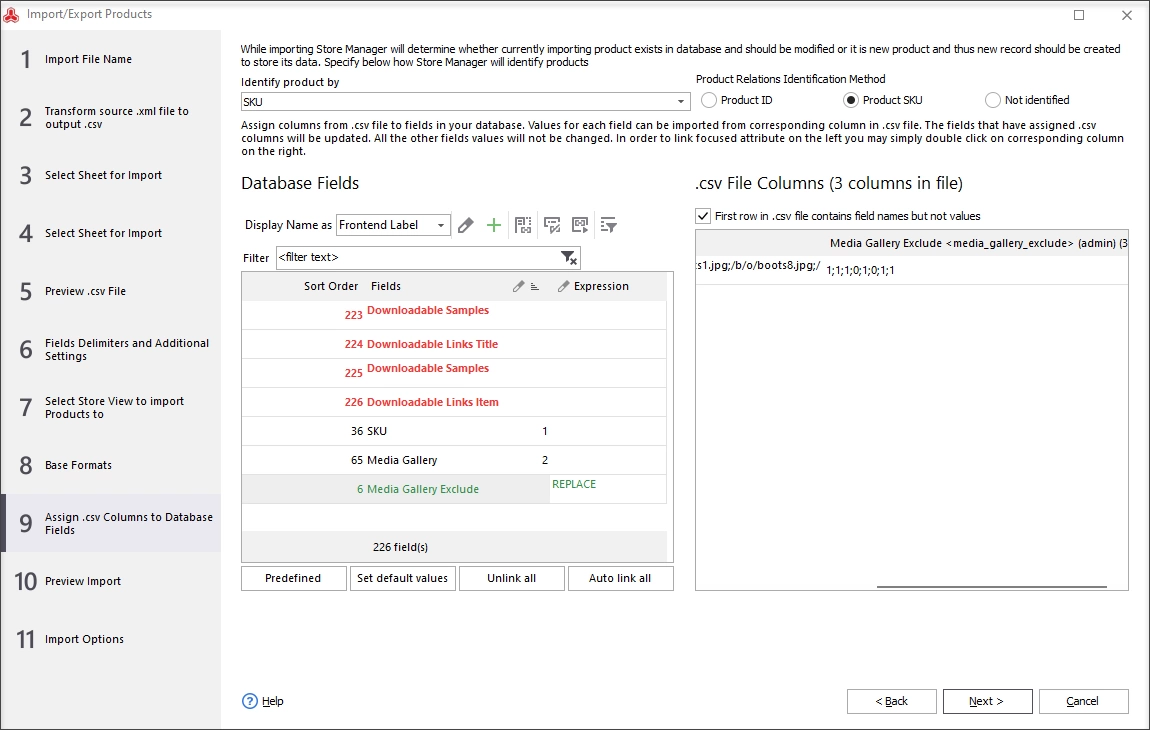The height and width of the screenshot is (730, 1150).
Task: Select row 224 Downloadable Links Title
Action: pos(454,344)
